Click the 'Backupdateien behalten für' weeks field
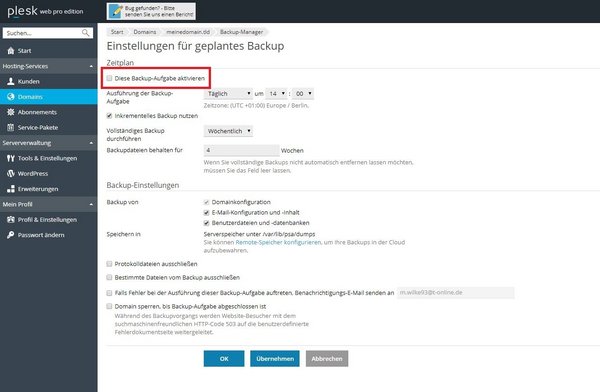Screen dimensions: 600x392 click(x=241, y=150)
